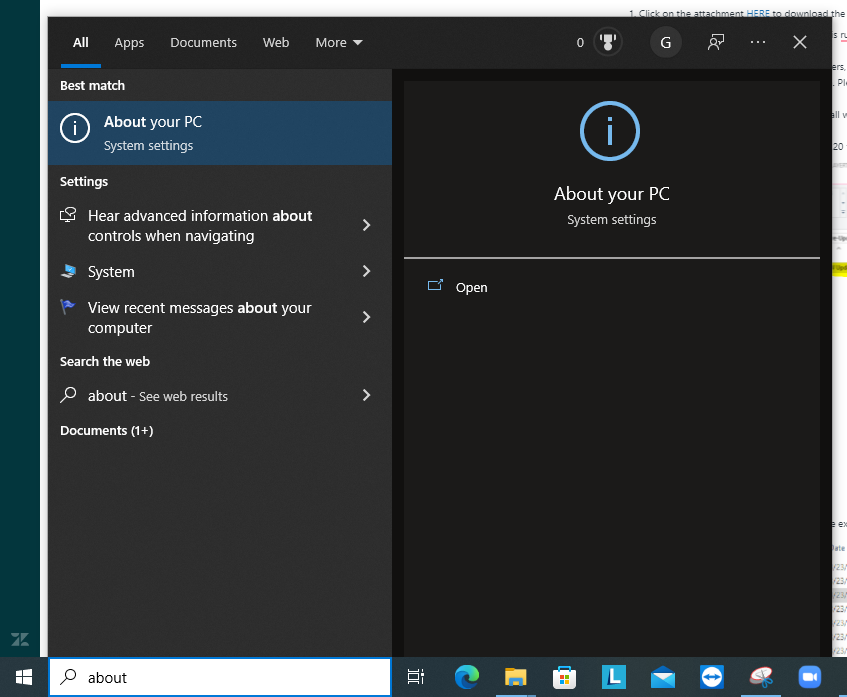Open File Explorer from the taskbar
The image size is (847, 697).
pos(516,677)
